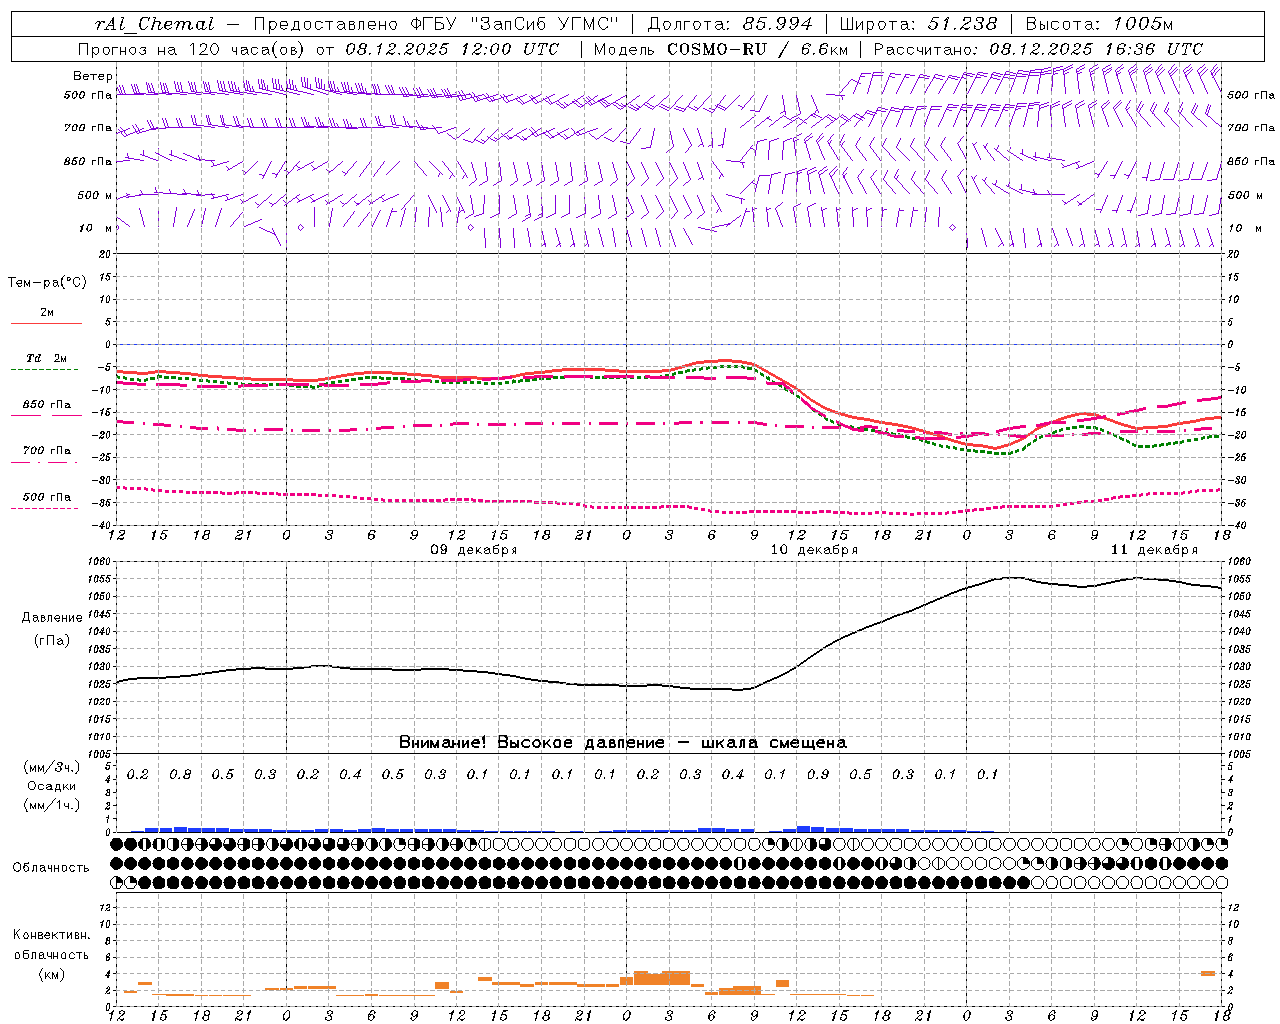Click the Облачность cloud cover label
Image resolution: width=1280 pixels, height=1024 pixels.
pyautogui.click(x=51, y=868)
